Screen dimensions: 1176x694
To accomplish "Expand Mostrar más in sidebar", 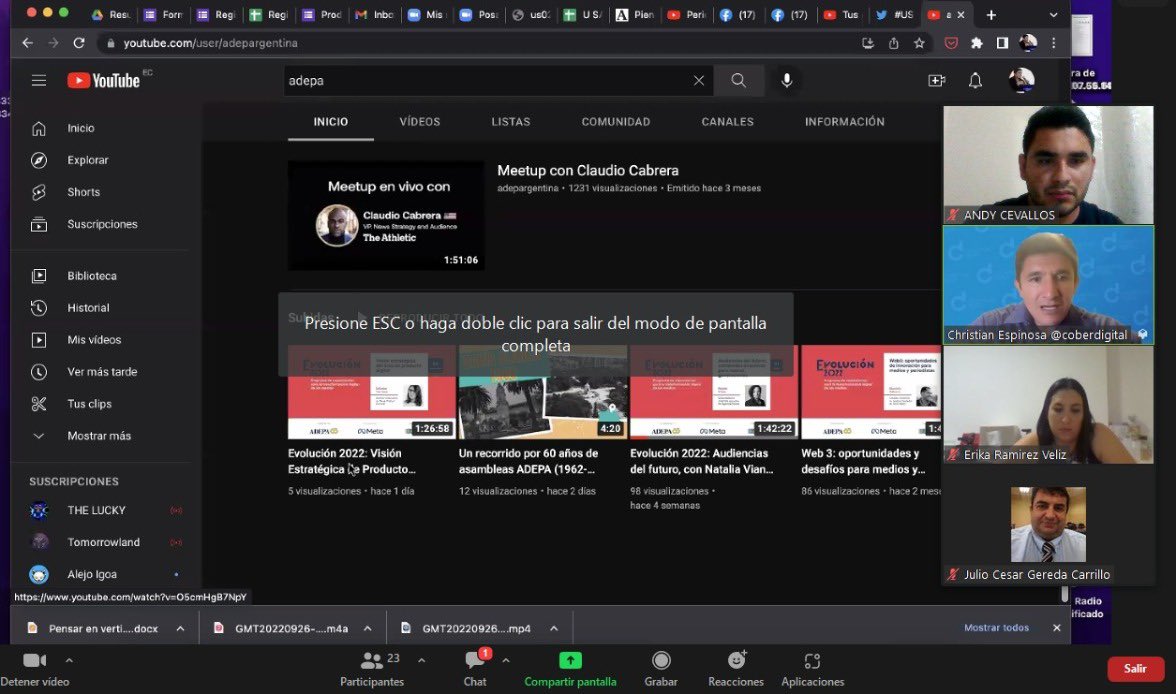I will point(101,436).
